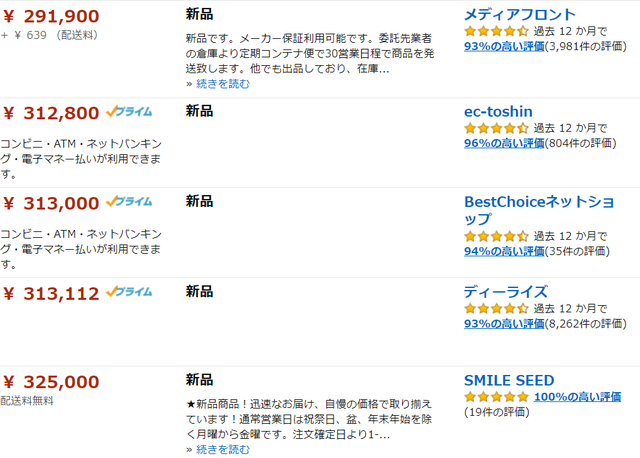The height and width of the screenshot is (458, 640).
Task: Click 100%の高い評価 rating link
Action: [578, 396]
